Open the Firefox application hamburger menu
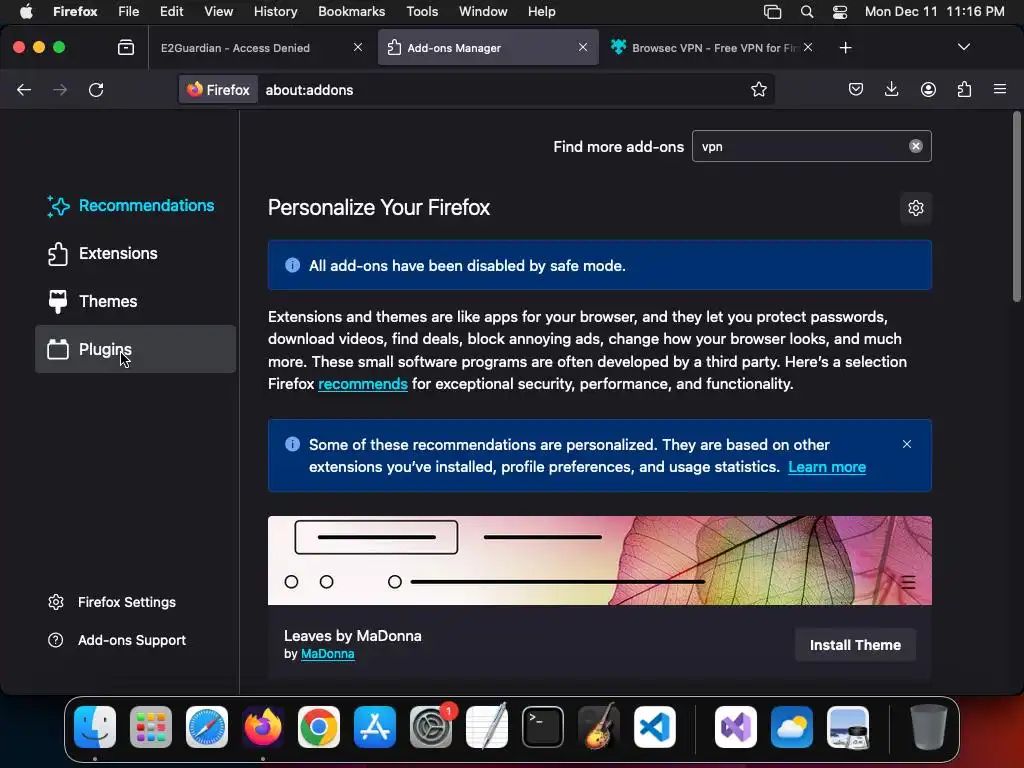The image size is (1024, 768). point(1000,89)
